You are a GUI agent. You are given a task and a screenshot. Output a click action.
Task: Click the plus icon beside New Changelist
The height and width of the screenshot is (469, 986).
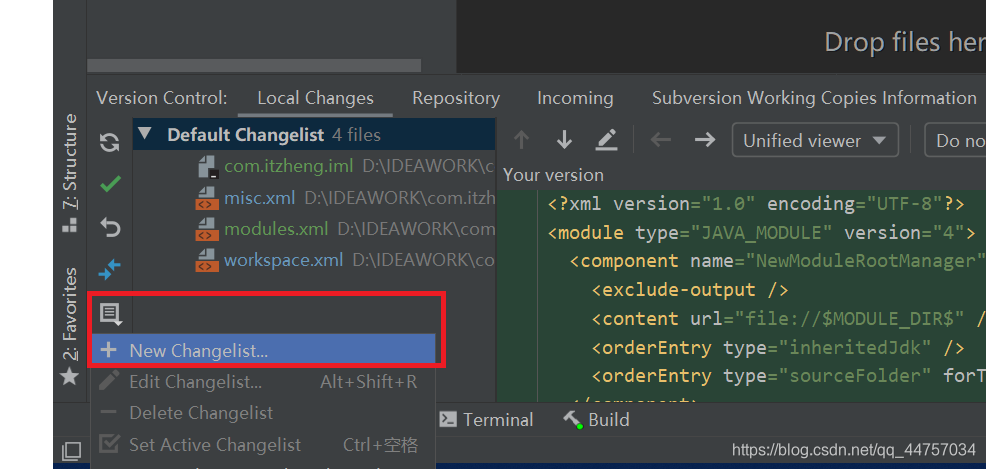pos(109,350)
